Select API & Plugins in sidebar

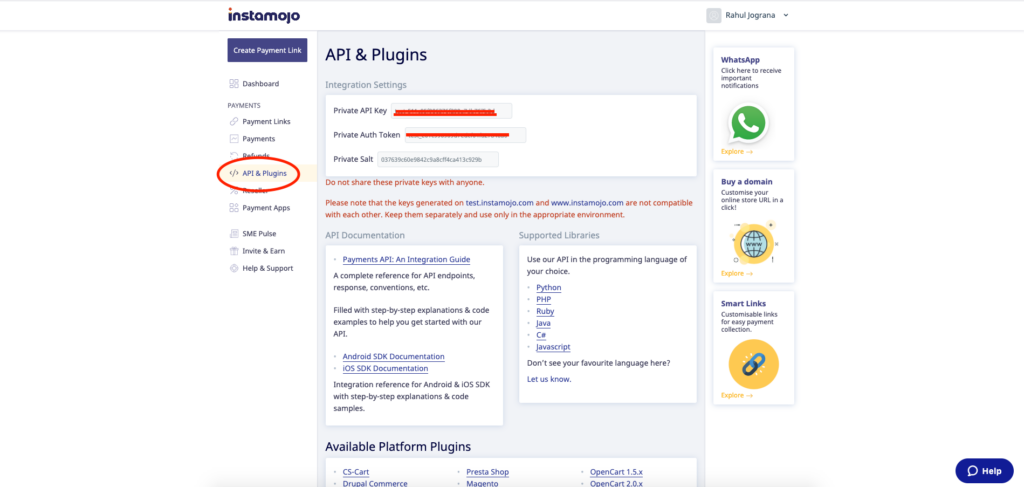[264, 173]
